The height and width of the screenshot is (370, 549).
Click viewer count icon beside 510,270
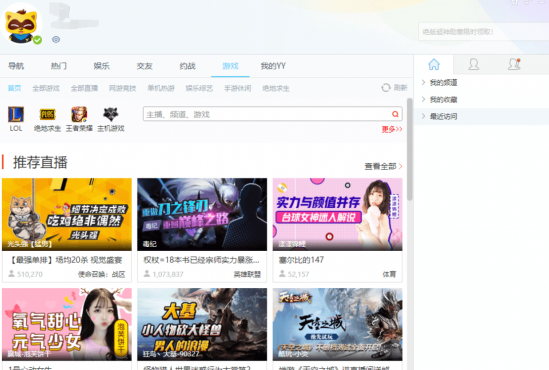click(x=11, y=274)
